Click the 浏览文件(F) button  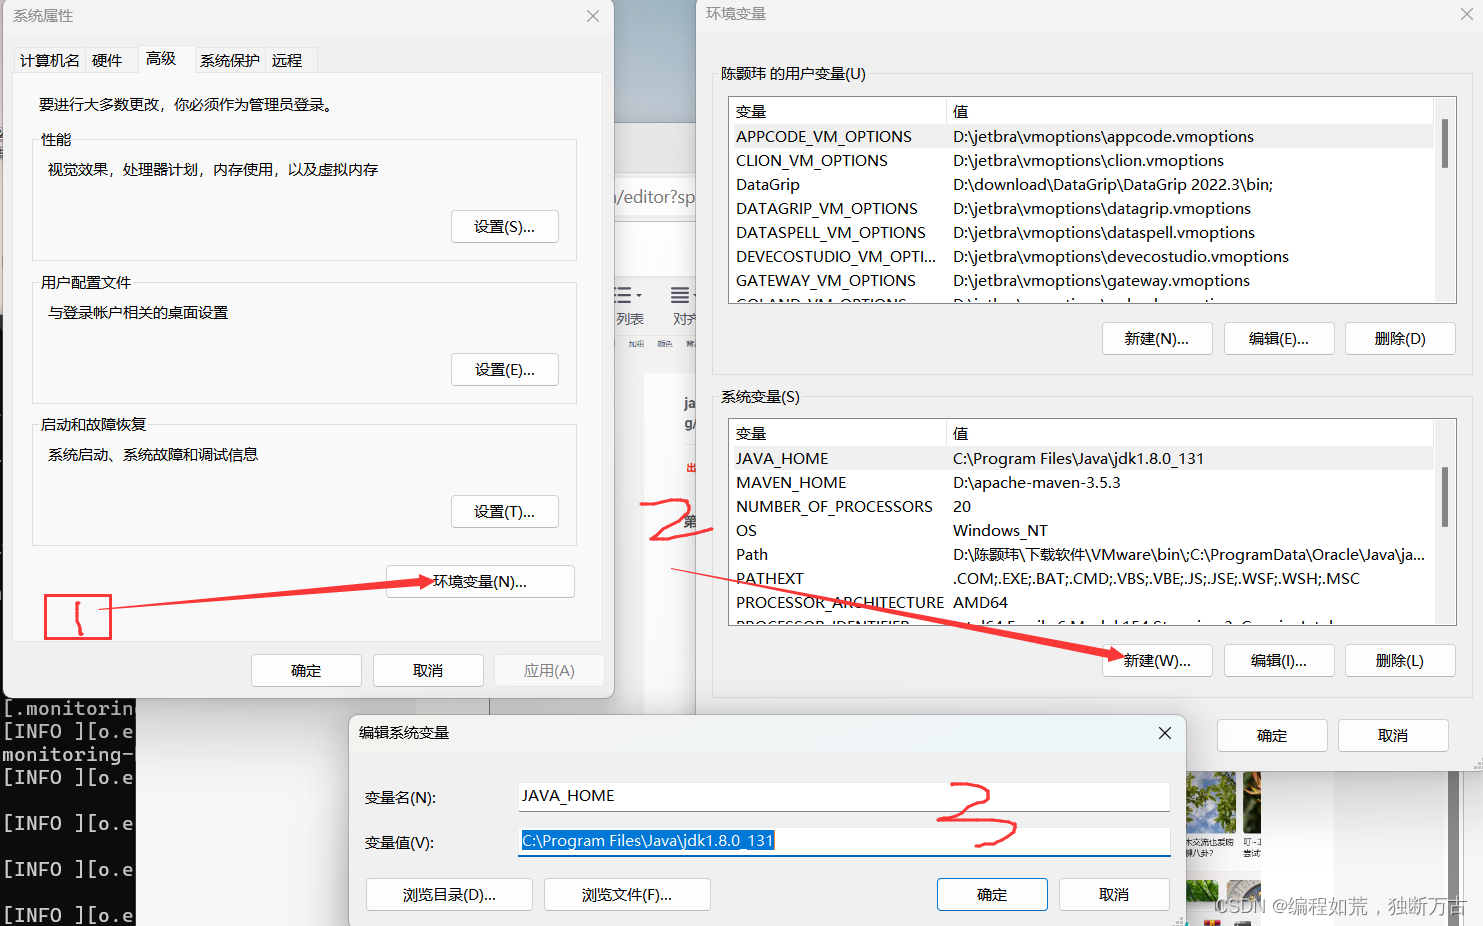(626, 894)
